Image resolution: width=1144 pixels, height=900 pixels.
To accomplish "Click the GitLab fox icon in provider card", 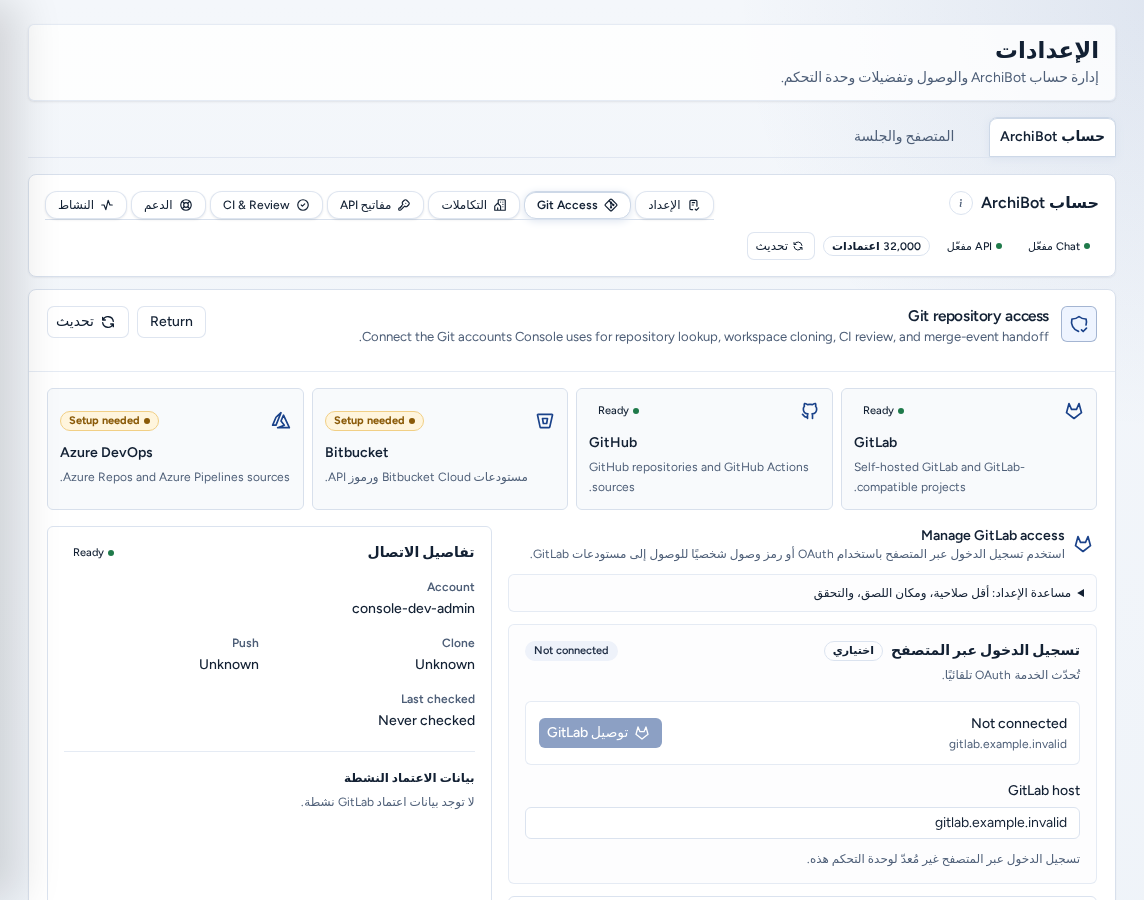I will click(1073, 411).
